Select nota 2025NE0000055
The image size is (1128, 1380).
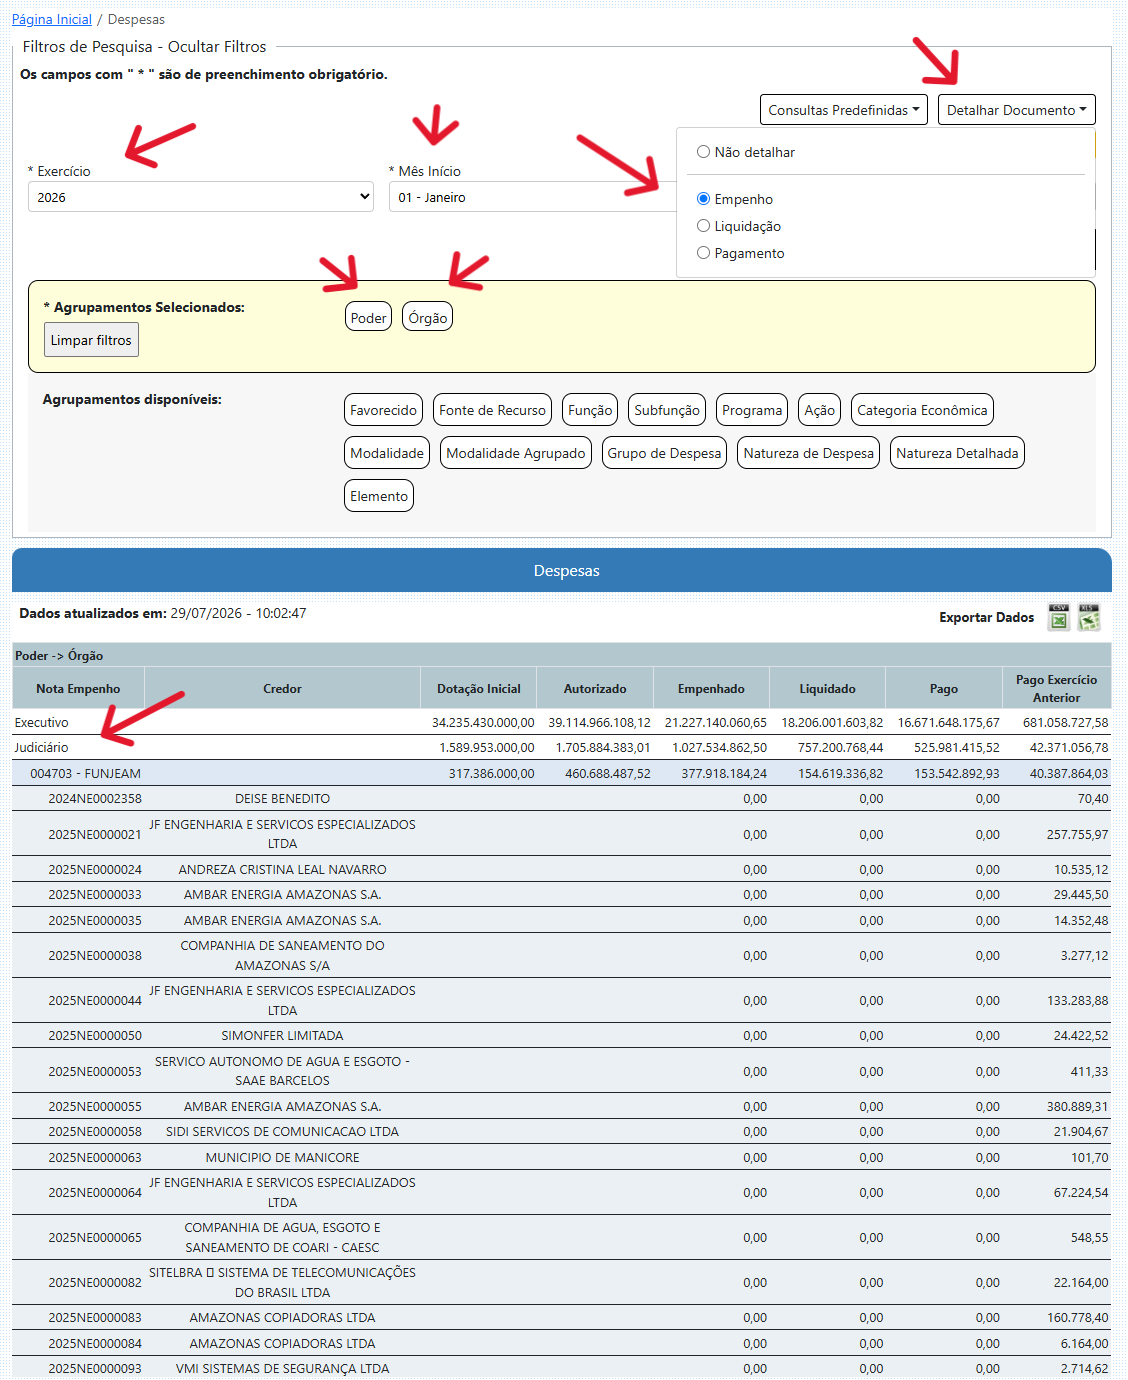pyautogui.click(x=95, y=1106)
